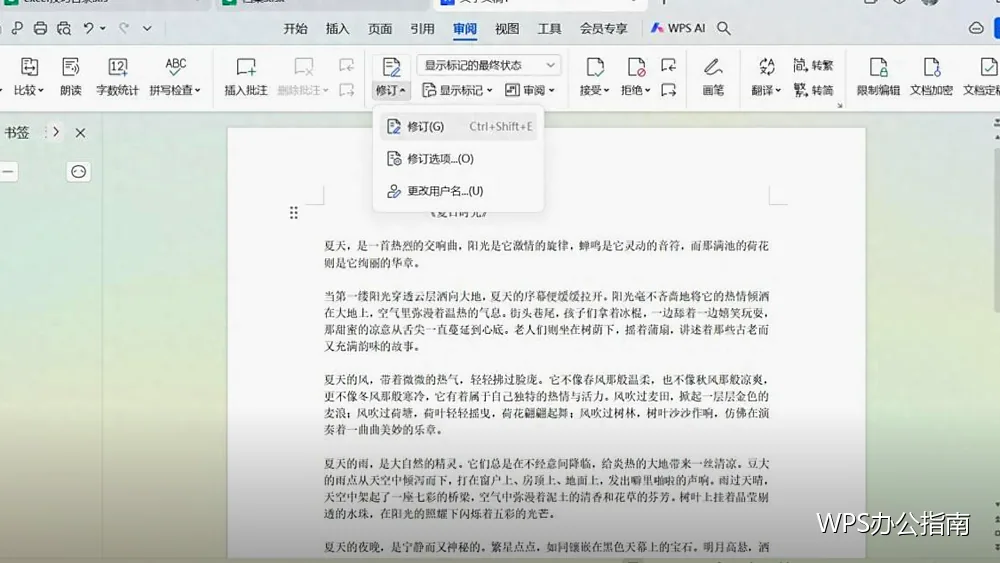1000x563 pixels.
Task: Click the Compare (比较) documents icon
Action: pos(29,67)
